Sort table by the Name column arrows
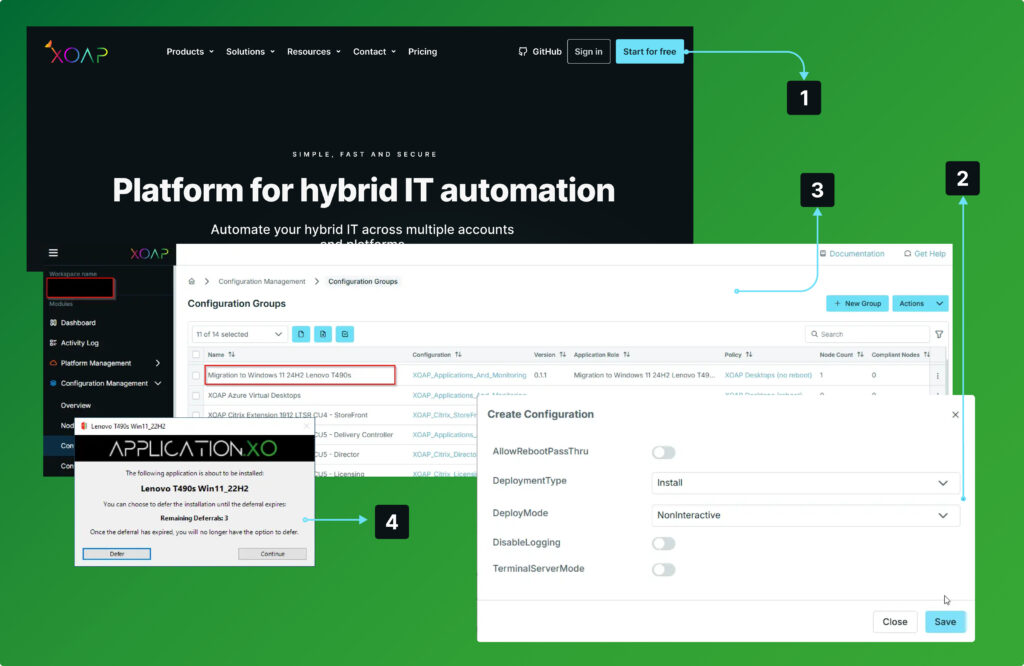The width and height of the screenshot is (1024, 666). coord(232,355)
